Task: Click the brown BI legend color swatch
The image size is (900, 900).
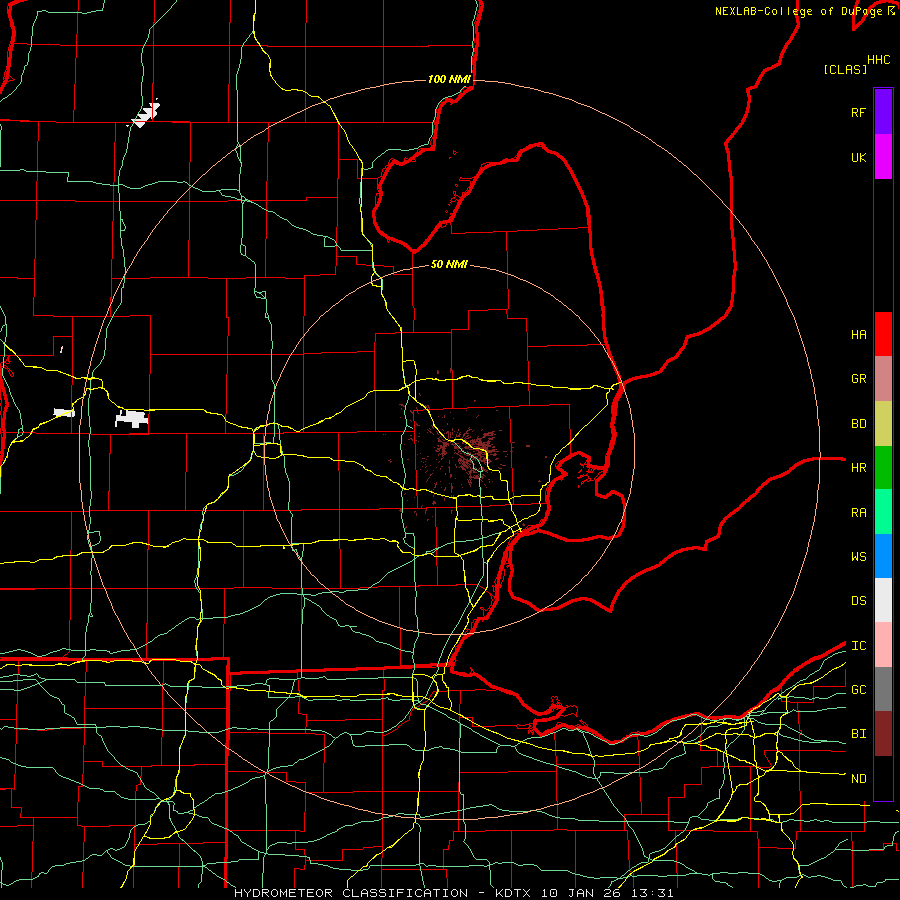Action: click(x=883, y=734)
